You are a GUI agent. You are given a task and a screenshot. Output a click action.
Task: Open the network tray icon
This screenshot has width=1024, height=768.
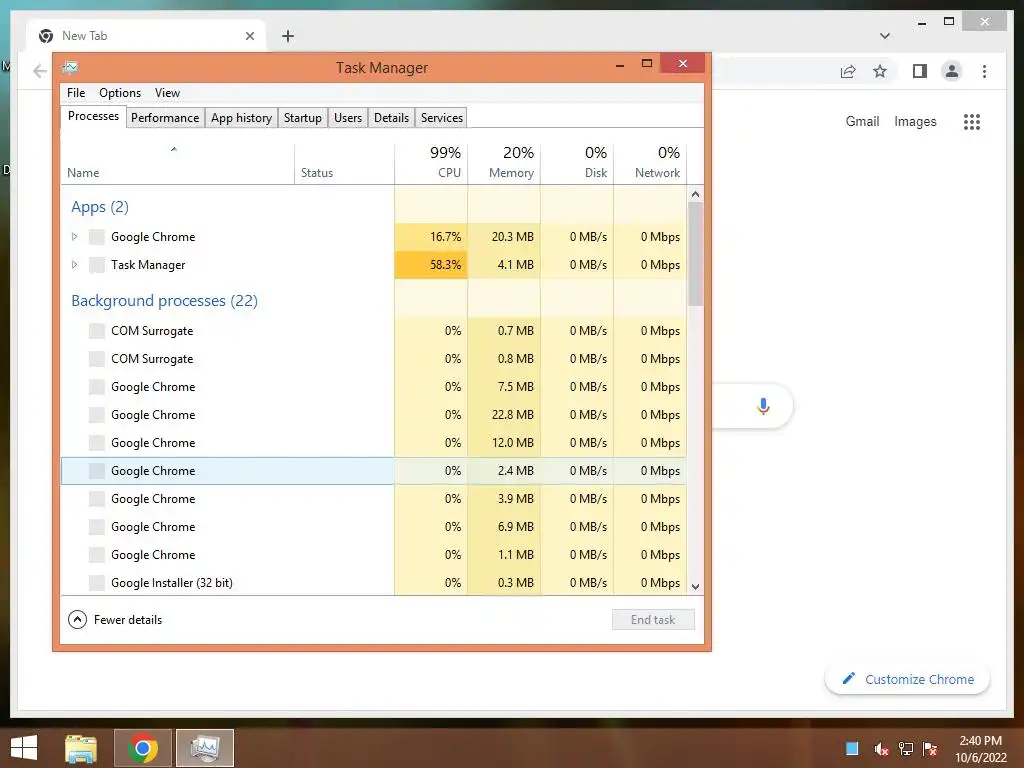(905, 749)
